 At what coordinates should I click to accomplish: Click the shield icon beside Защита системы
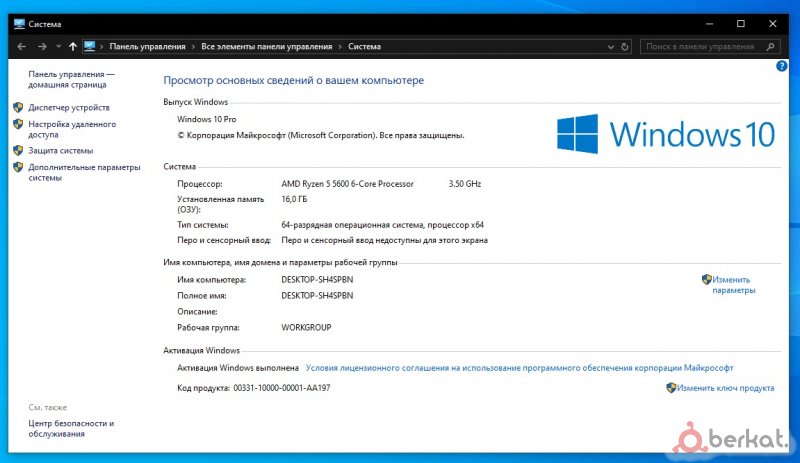point(18,151)
